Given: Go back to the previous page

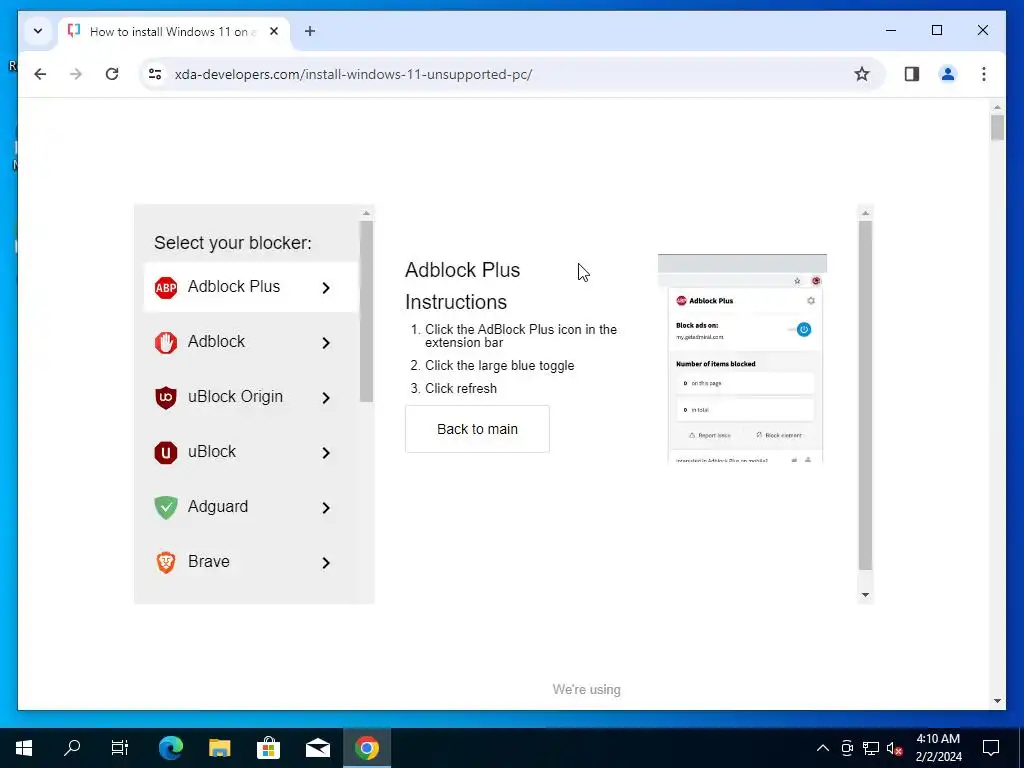Looking at the screenshot, I should [x=40, y=74].
